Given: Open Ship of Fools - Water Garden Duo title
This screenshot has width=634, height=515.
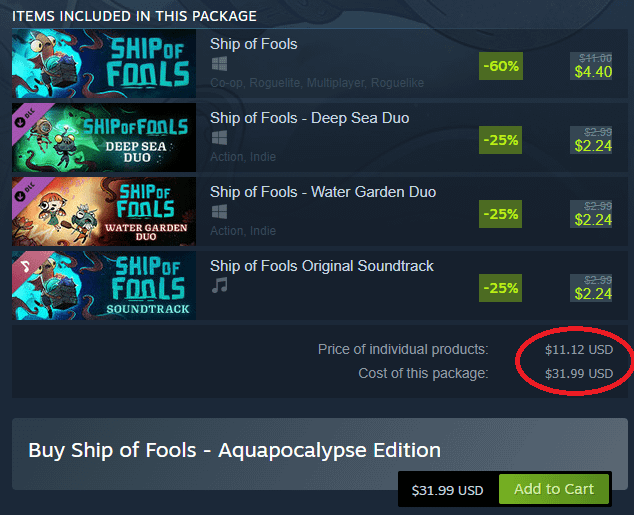Looking at the screenshot, I should point(322,192).
